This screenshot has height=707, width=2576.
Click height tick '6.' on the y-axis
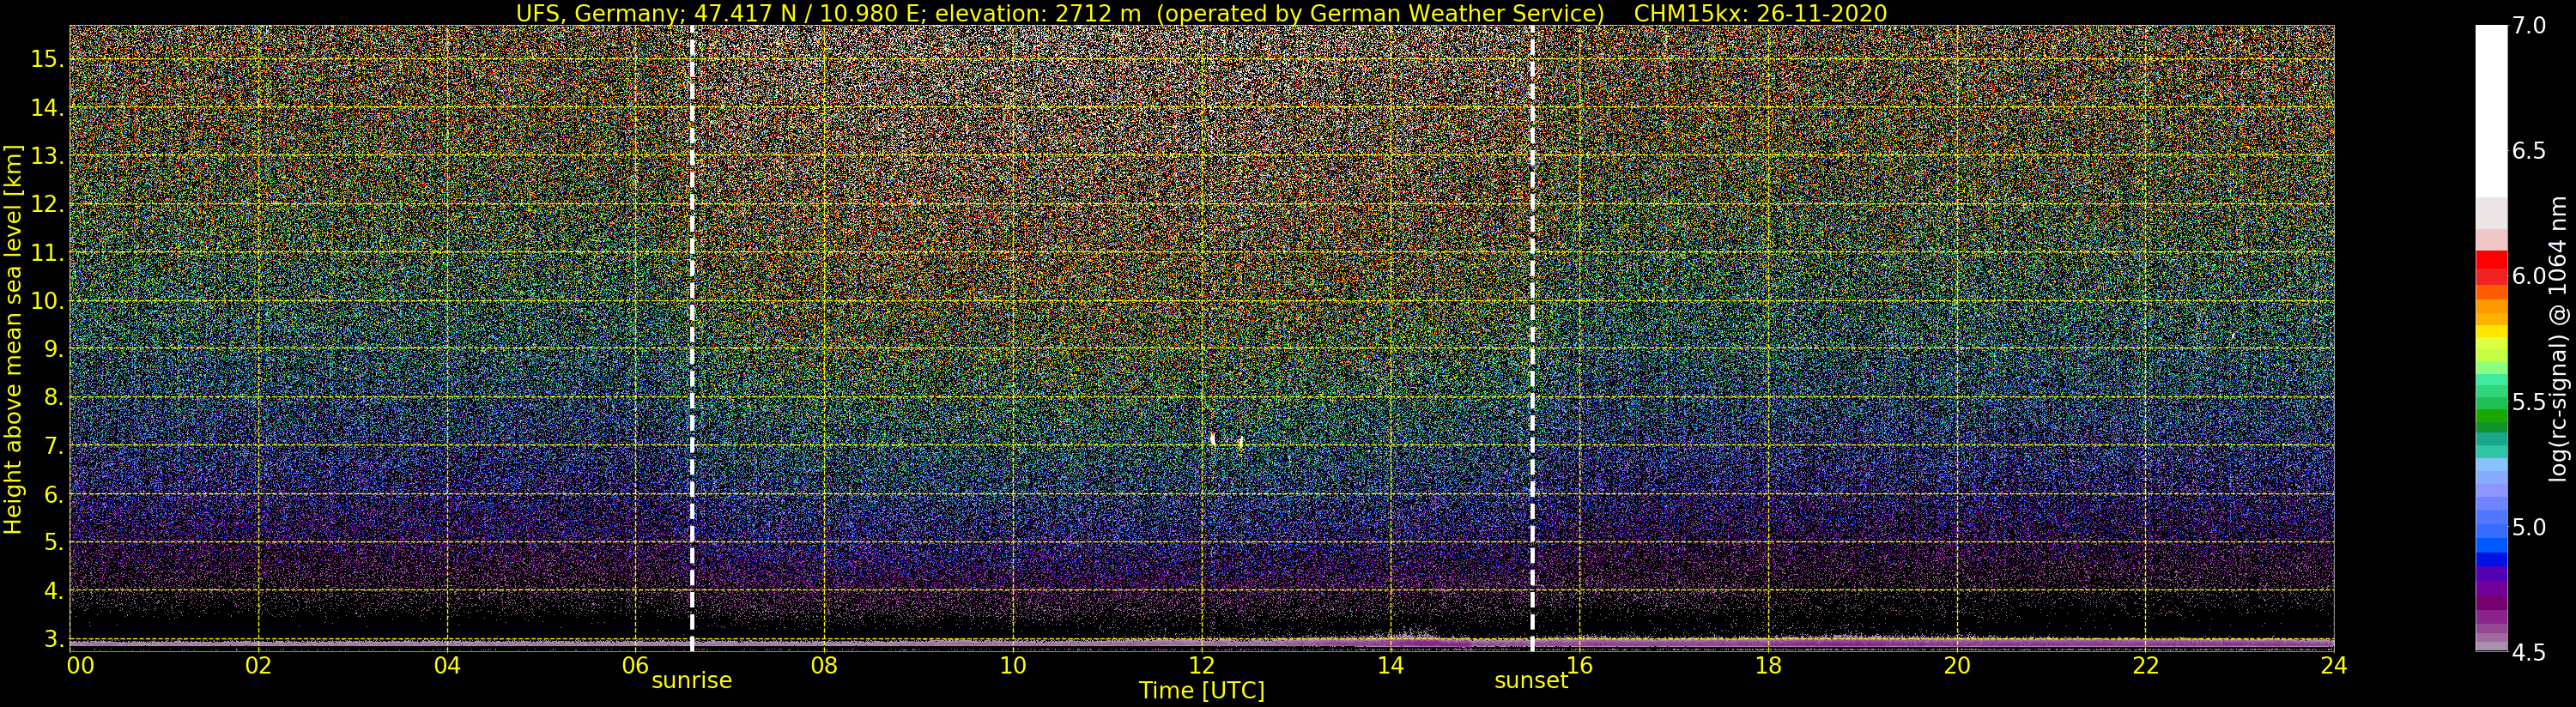click(53, 494)
